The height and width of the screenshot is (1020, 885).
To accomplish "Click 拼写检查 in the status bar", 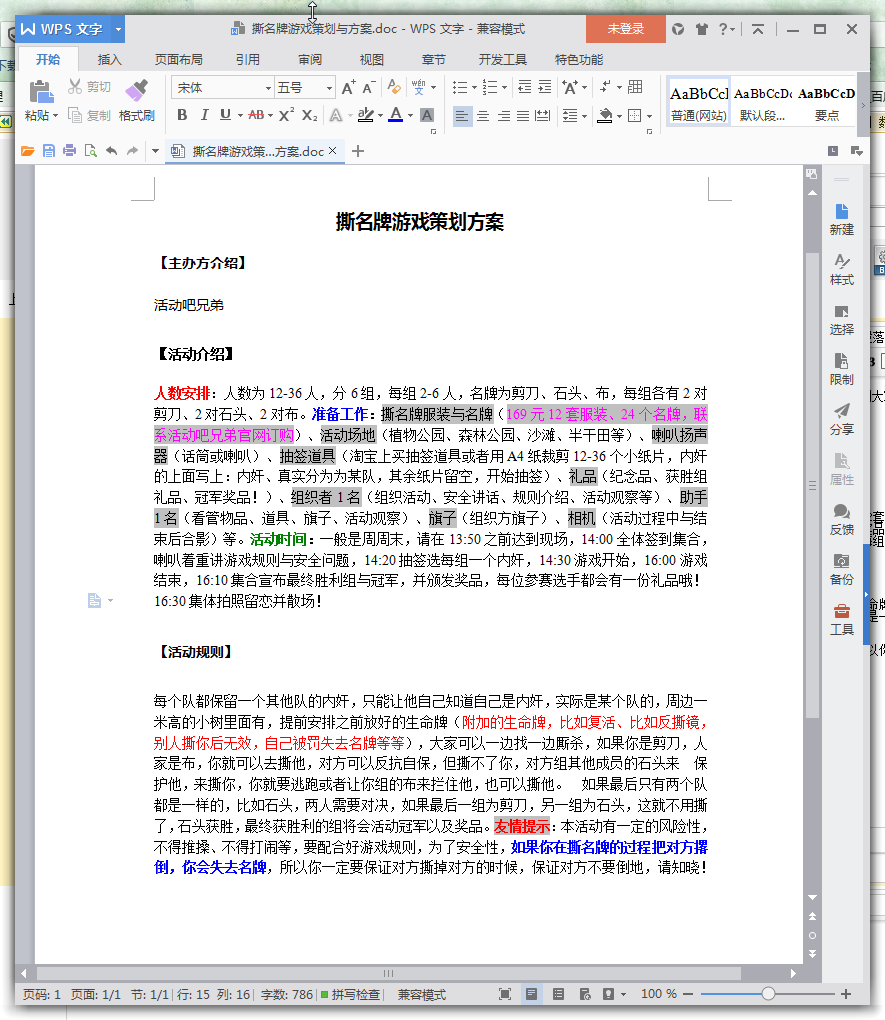I will click(351, 994).
